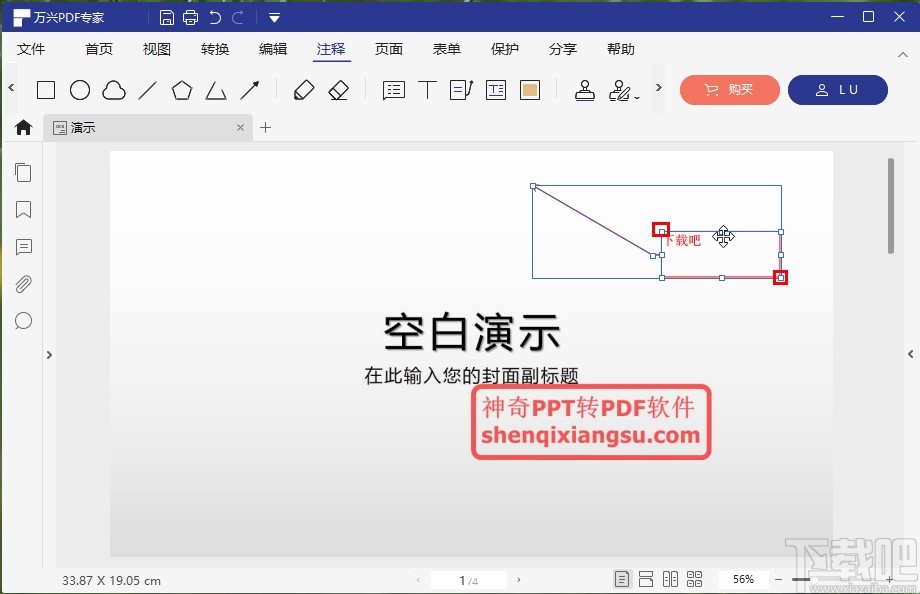Open the 文件 menu
Viewport: 920px width, 594px height.
click(31, 48)
